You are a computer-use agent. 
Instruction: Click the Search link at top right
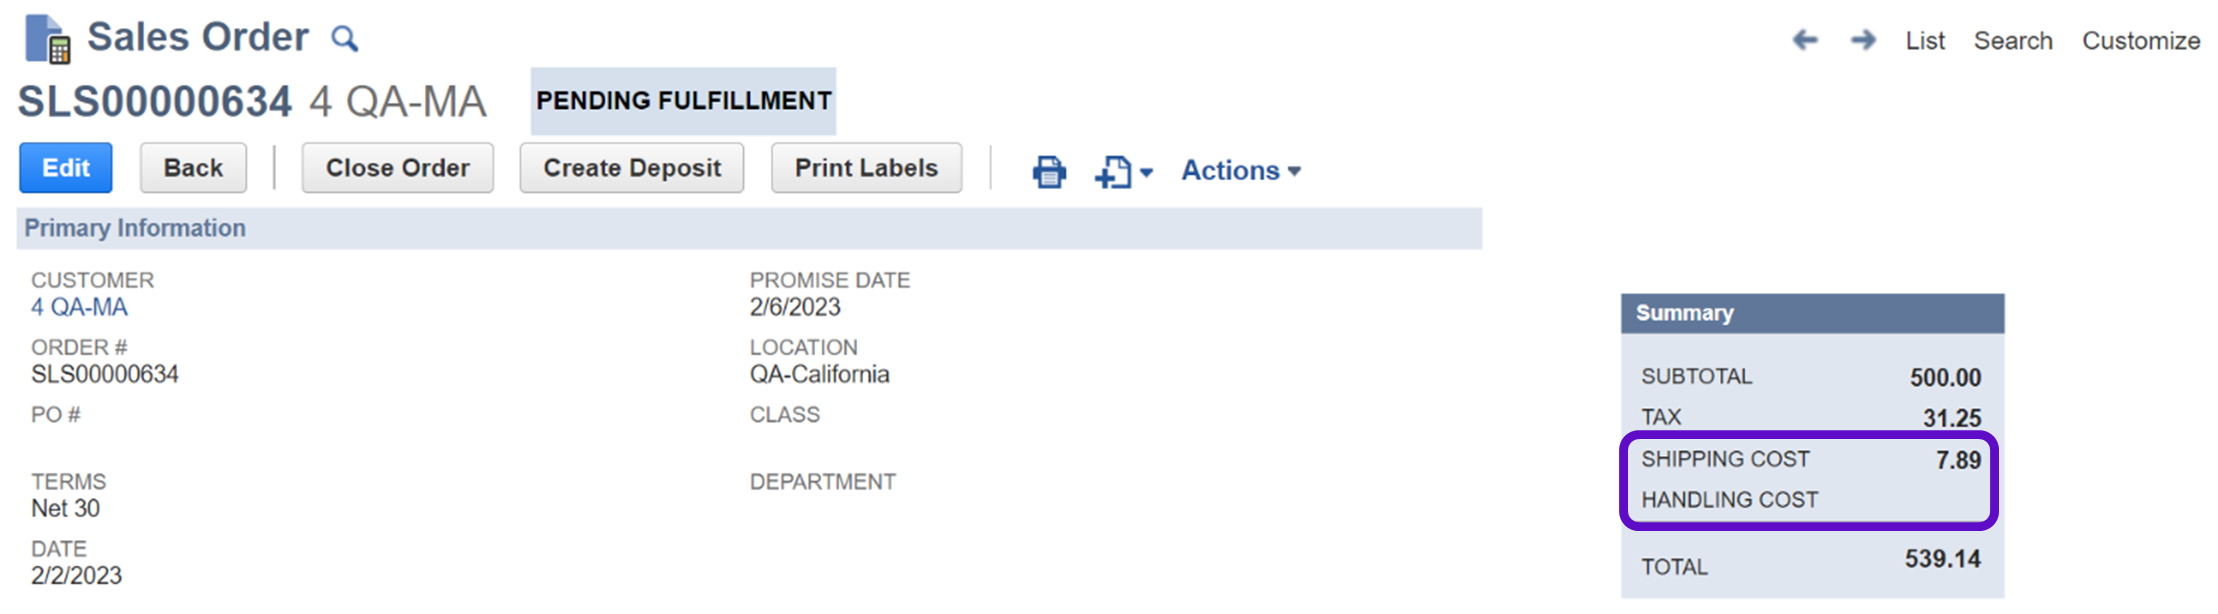tap(2012, 41)
